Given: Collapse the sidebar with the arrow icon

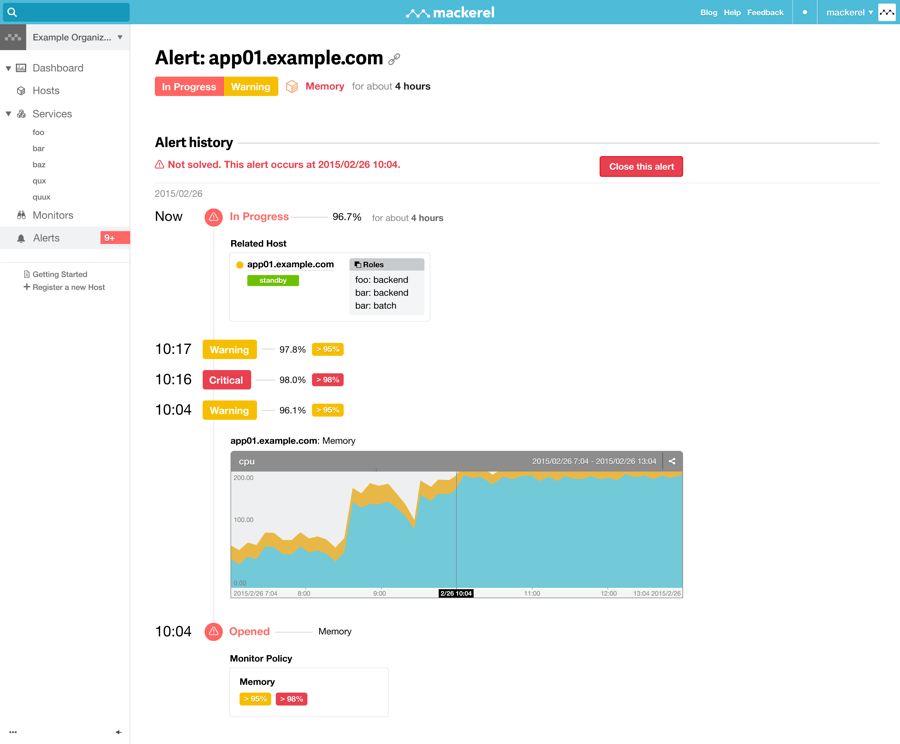Looking at the screenshot, I should (x=118, y=732).
